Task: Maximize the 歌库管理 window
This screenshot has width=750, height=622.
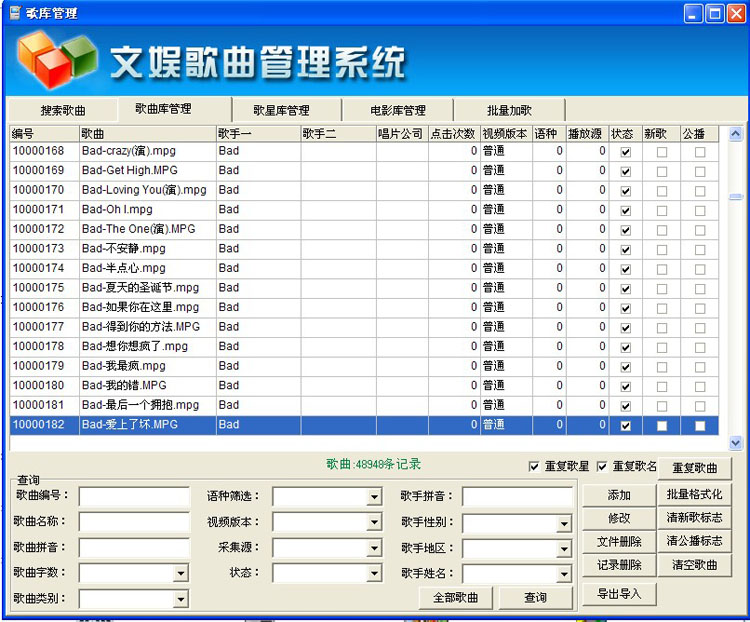Action: point(715,13)
